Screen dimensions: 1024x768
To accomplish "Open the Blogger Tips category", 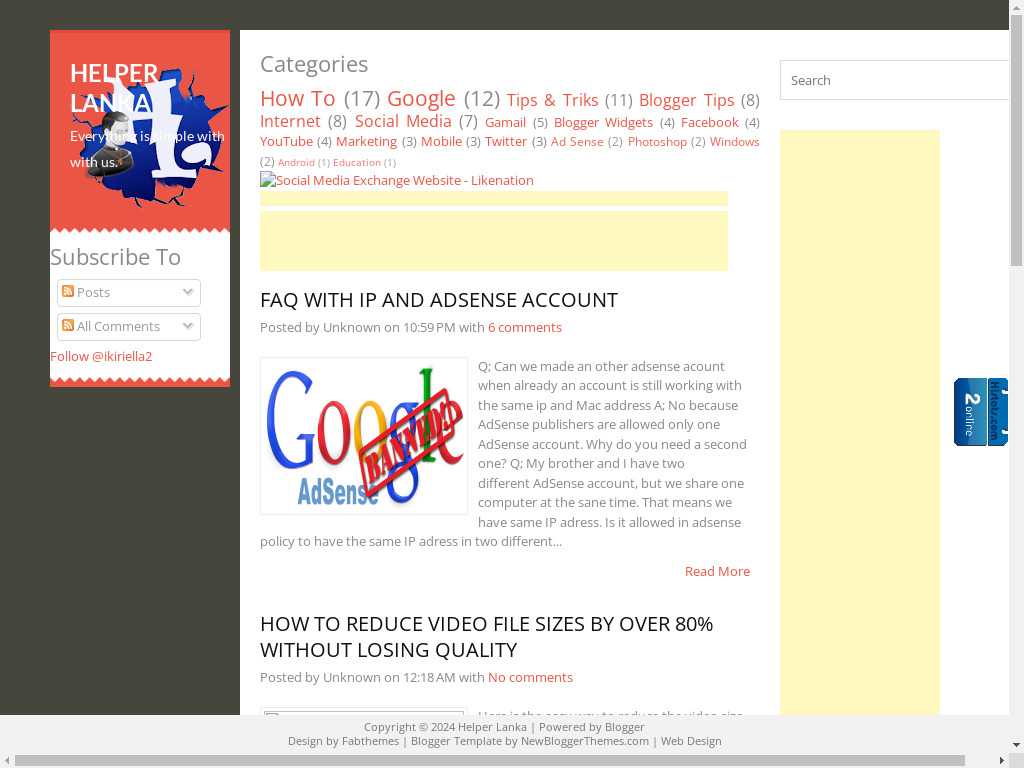I will (686, 100).
